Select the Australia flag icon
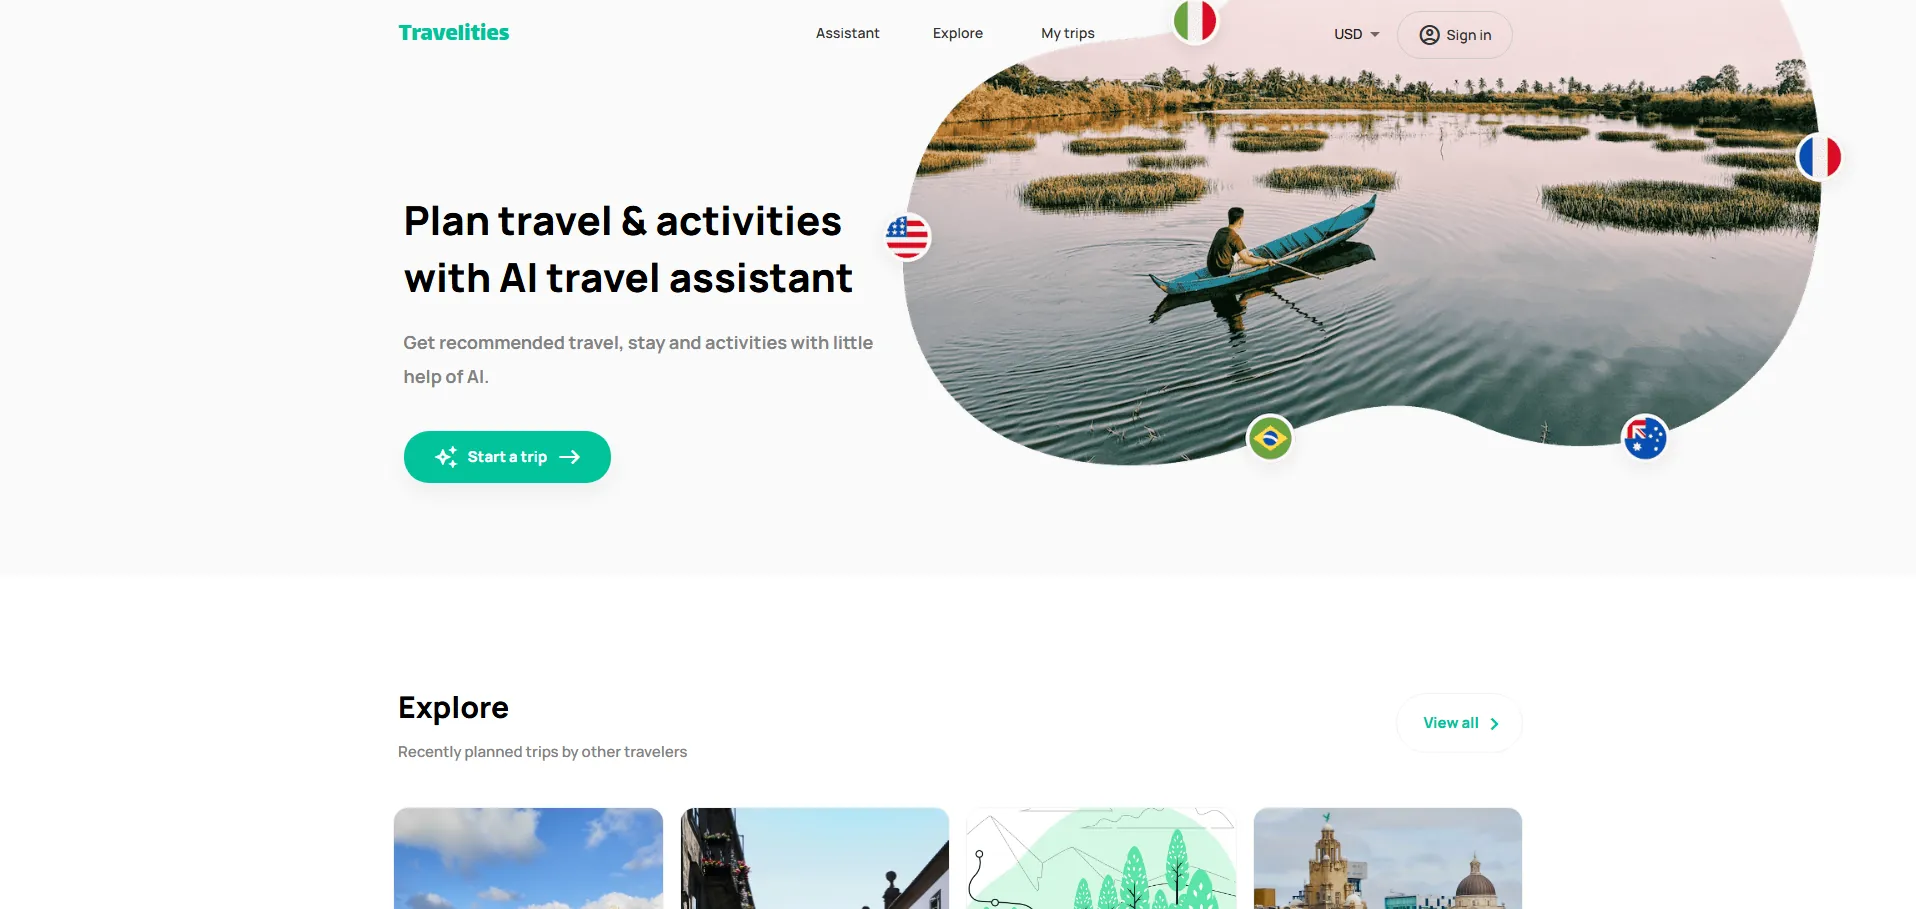This screenshot has height=909, width=1916. (x=1645, y=438)
